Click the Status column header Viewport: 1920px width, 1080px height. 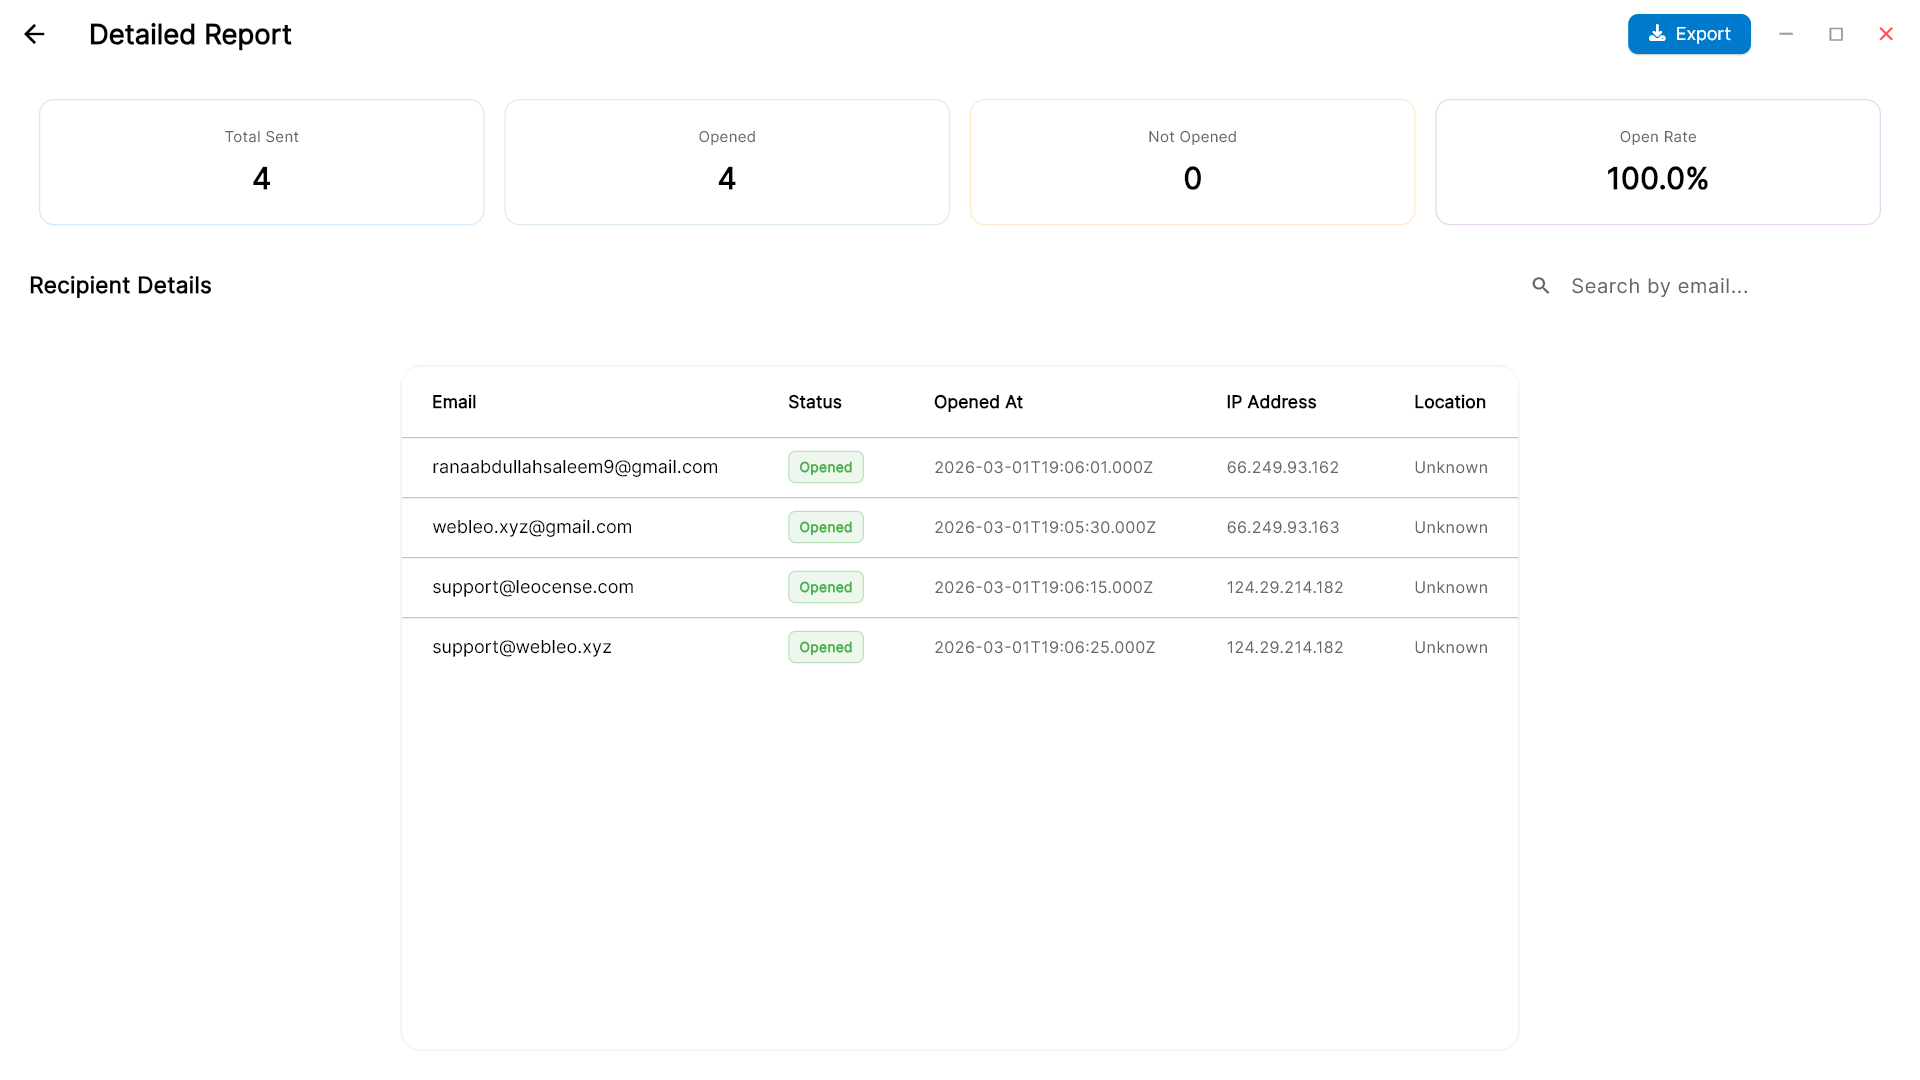[x=815, y=402]
